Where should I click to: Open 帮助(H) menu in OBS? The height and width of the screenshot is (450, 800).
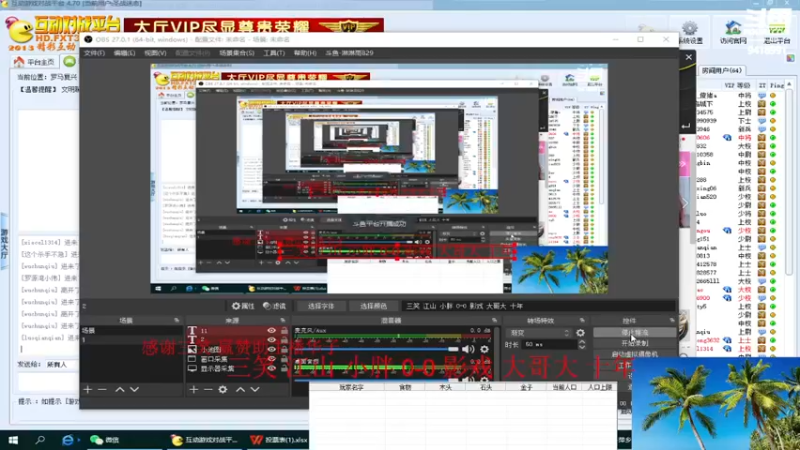click(305, 53)
